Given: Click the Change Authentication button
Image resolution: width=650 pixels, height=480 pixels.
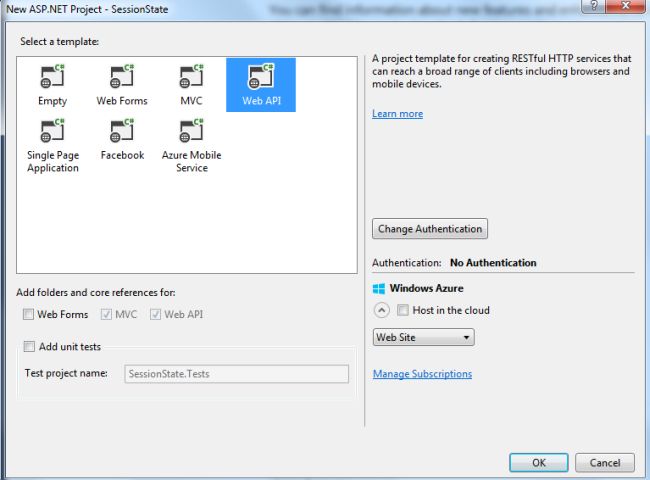Looking at the screenshot, I should click(430, 229).
